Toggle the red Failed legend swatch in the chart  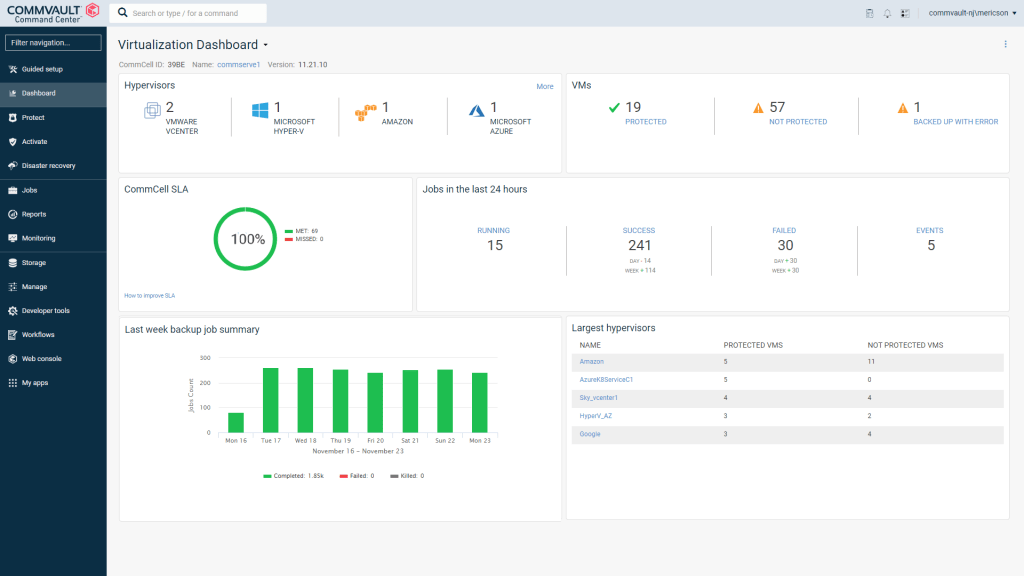click(344, 476)
